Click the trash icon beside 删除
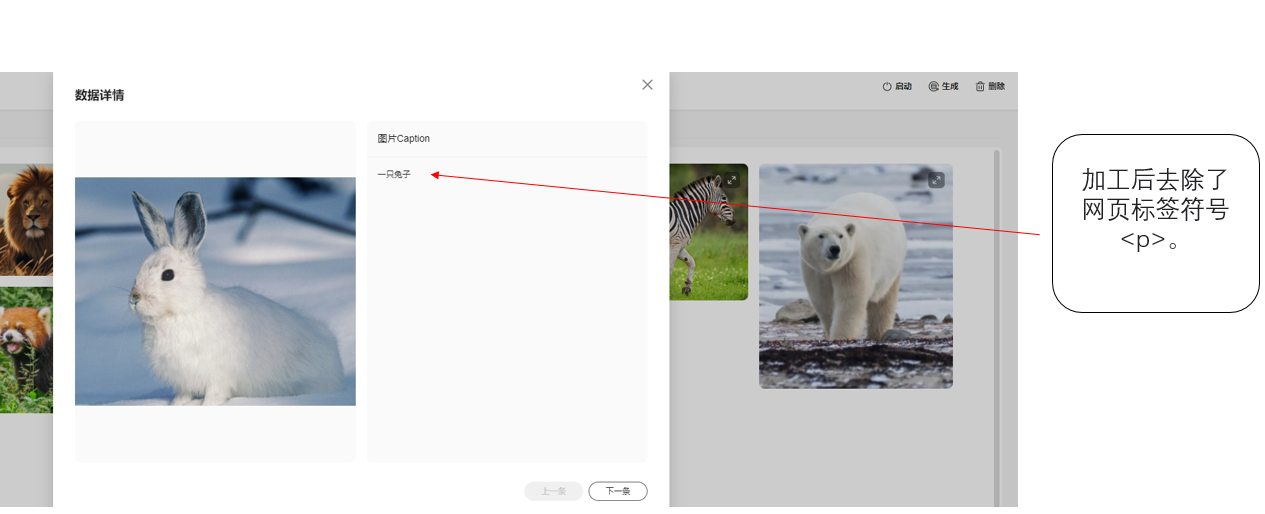 980,87
